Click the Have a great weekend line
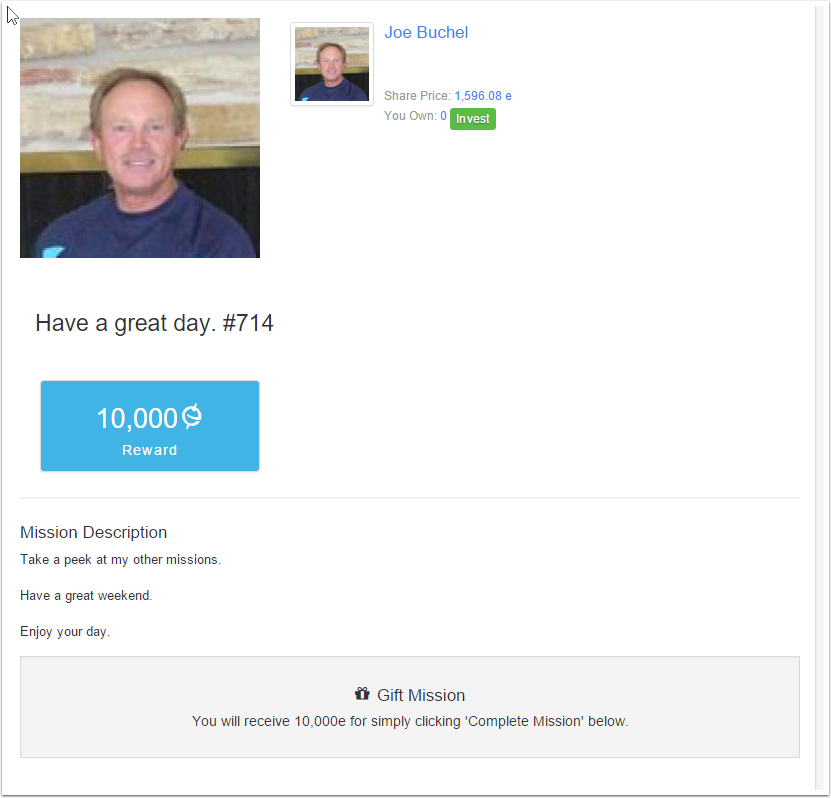This screenshot has height=798, width=831. [86, 596]
